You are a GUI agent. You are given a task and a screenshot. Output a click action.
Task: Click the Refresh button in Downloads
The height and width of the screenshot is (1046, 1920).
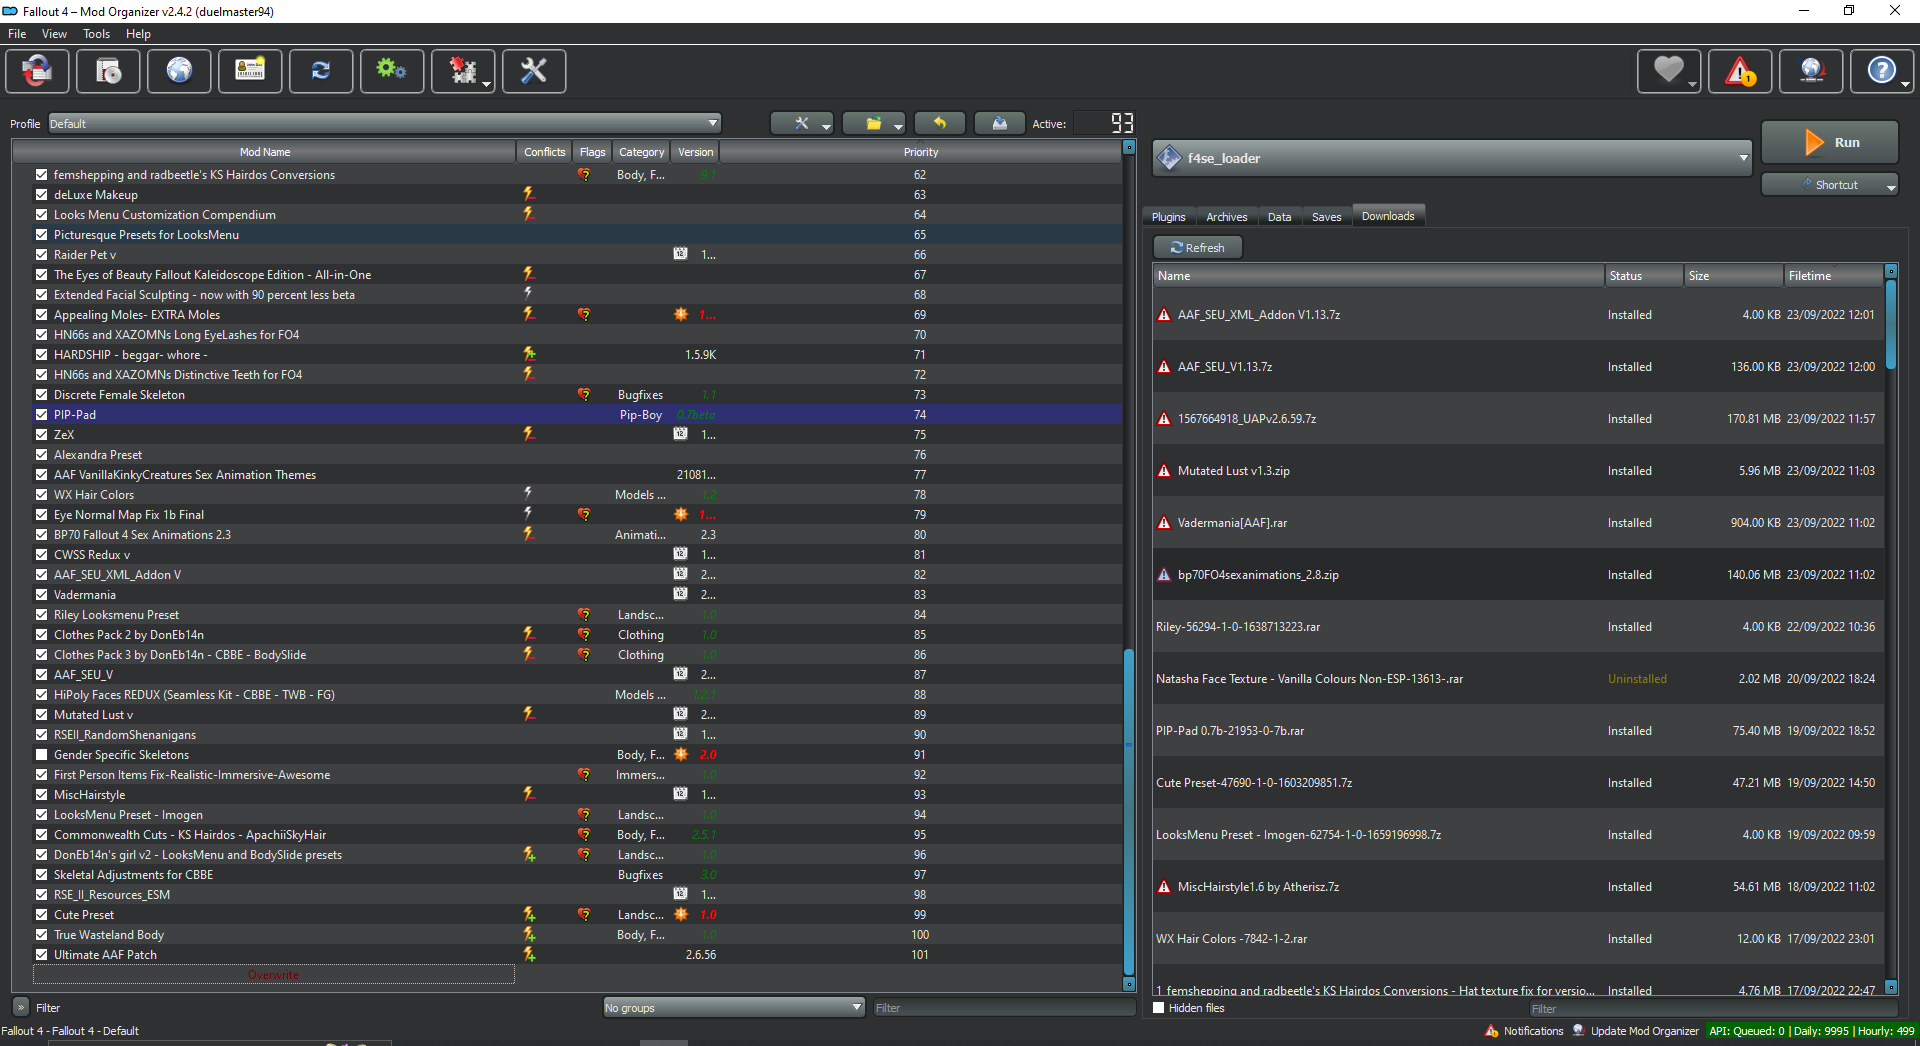point(1197,247)
